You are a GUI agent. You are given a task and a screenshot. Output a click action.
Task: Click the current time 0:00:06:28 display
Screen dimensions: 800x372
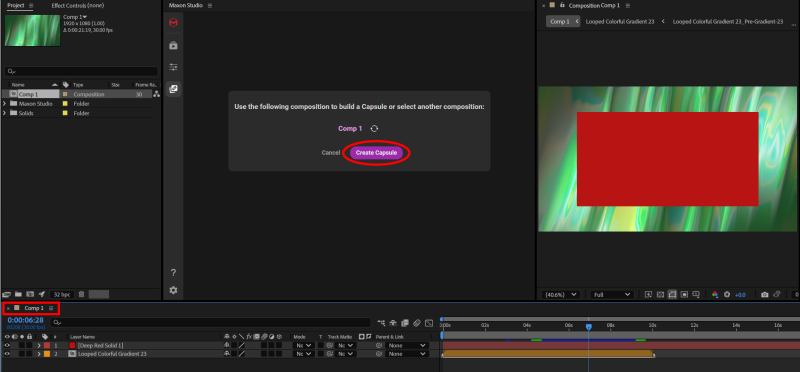pos(25,320)
